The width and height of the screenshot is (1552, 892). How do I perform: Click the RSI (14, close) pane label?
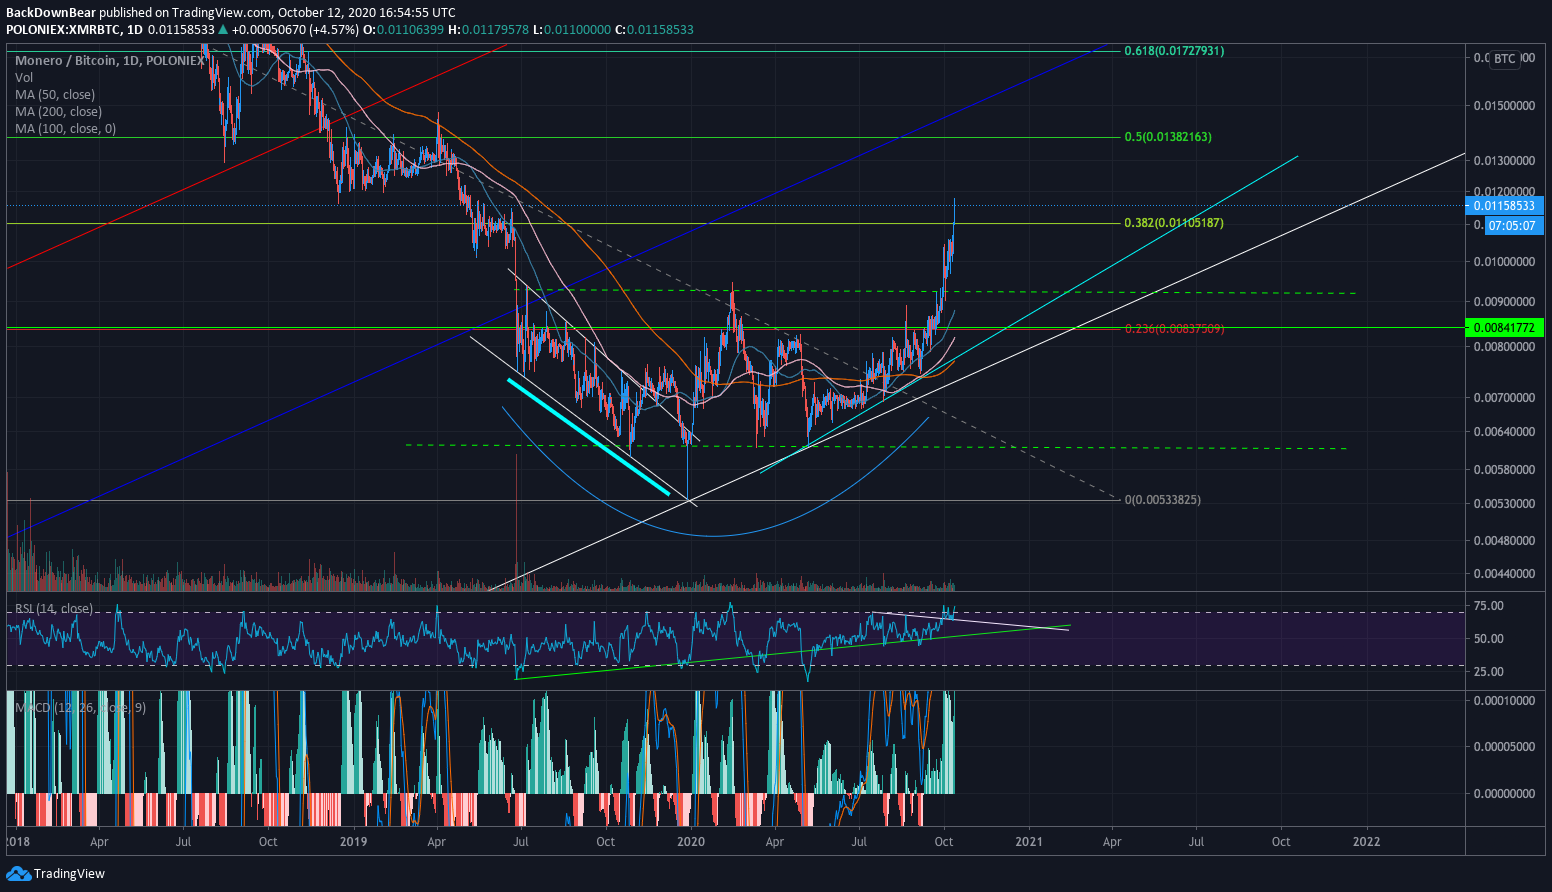tap(54, 609)
